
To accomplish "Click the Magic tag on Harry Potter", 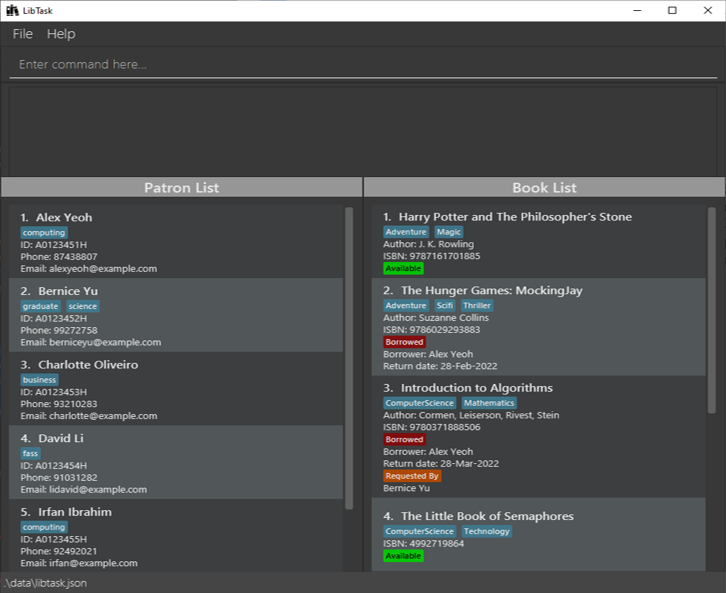I will [x=449, y=232].
